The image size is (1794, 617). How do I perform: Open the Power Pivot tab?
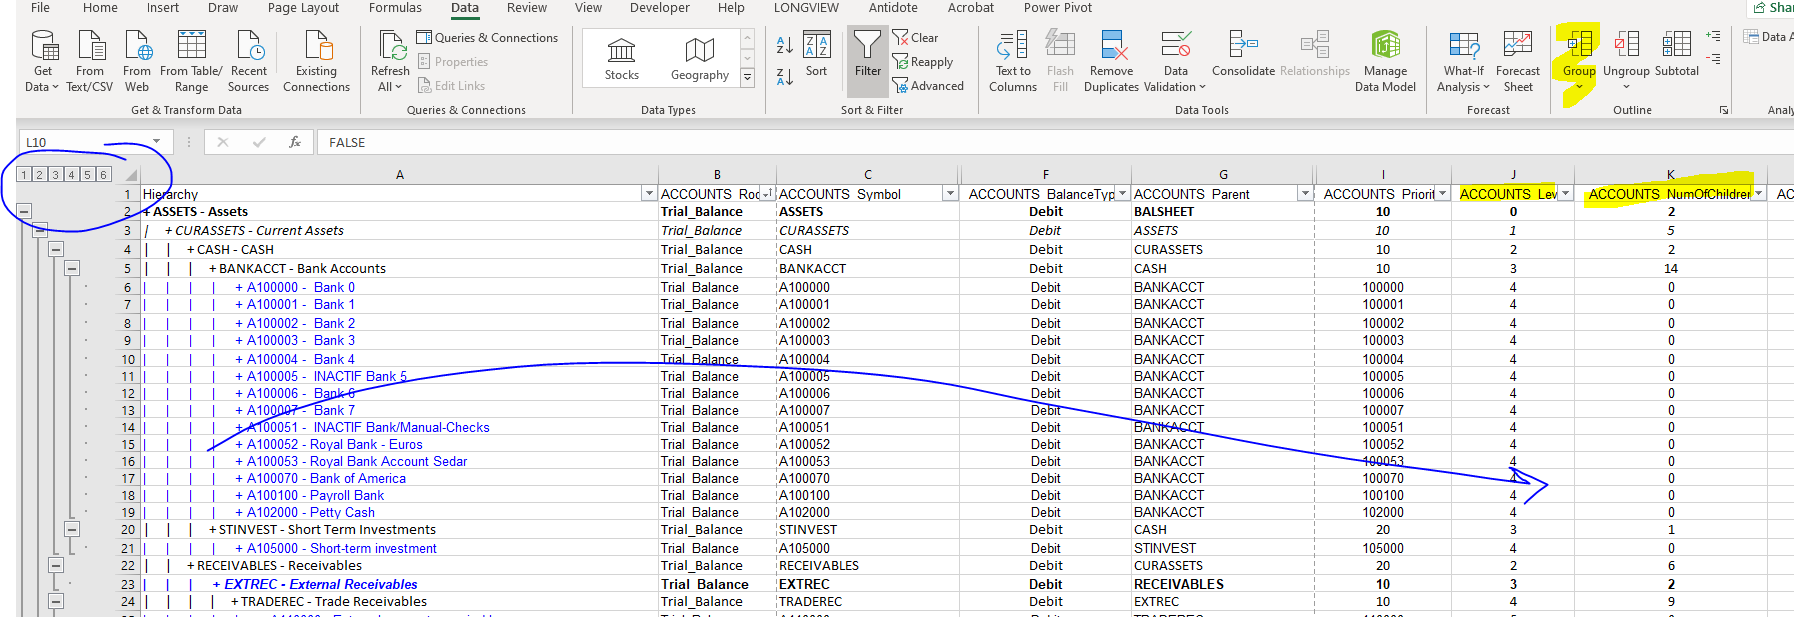(1058, 8)
